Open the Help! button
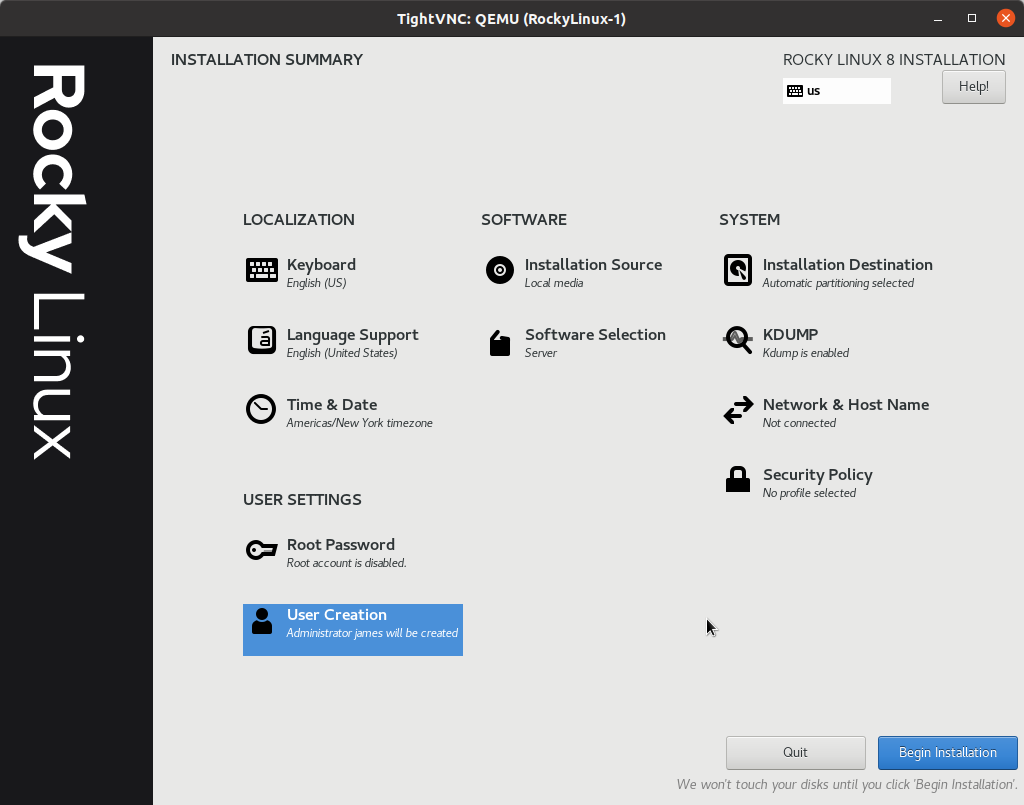Viewport: 1024px width, 805px height. point(973,87)
